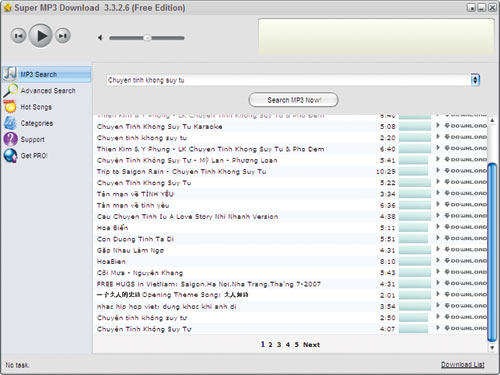This screenshot has width=500, height=375.
Task: Go to results page 2
Action: click(x=270, y=345)
